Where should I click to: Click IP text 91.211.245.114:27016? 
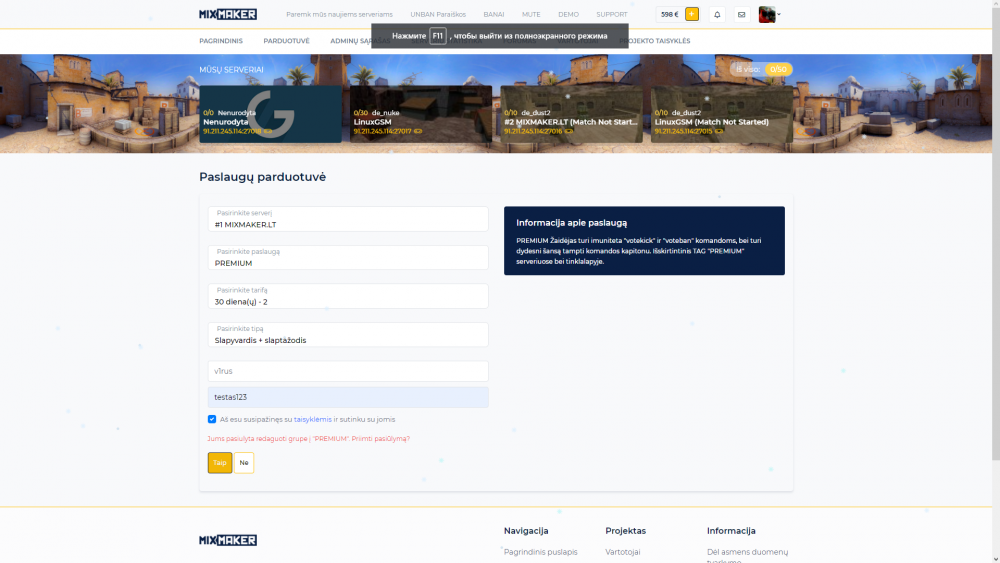(533, 131)
